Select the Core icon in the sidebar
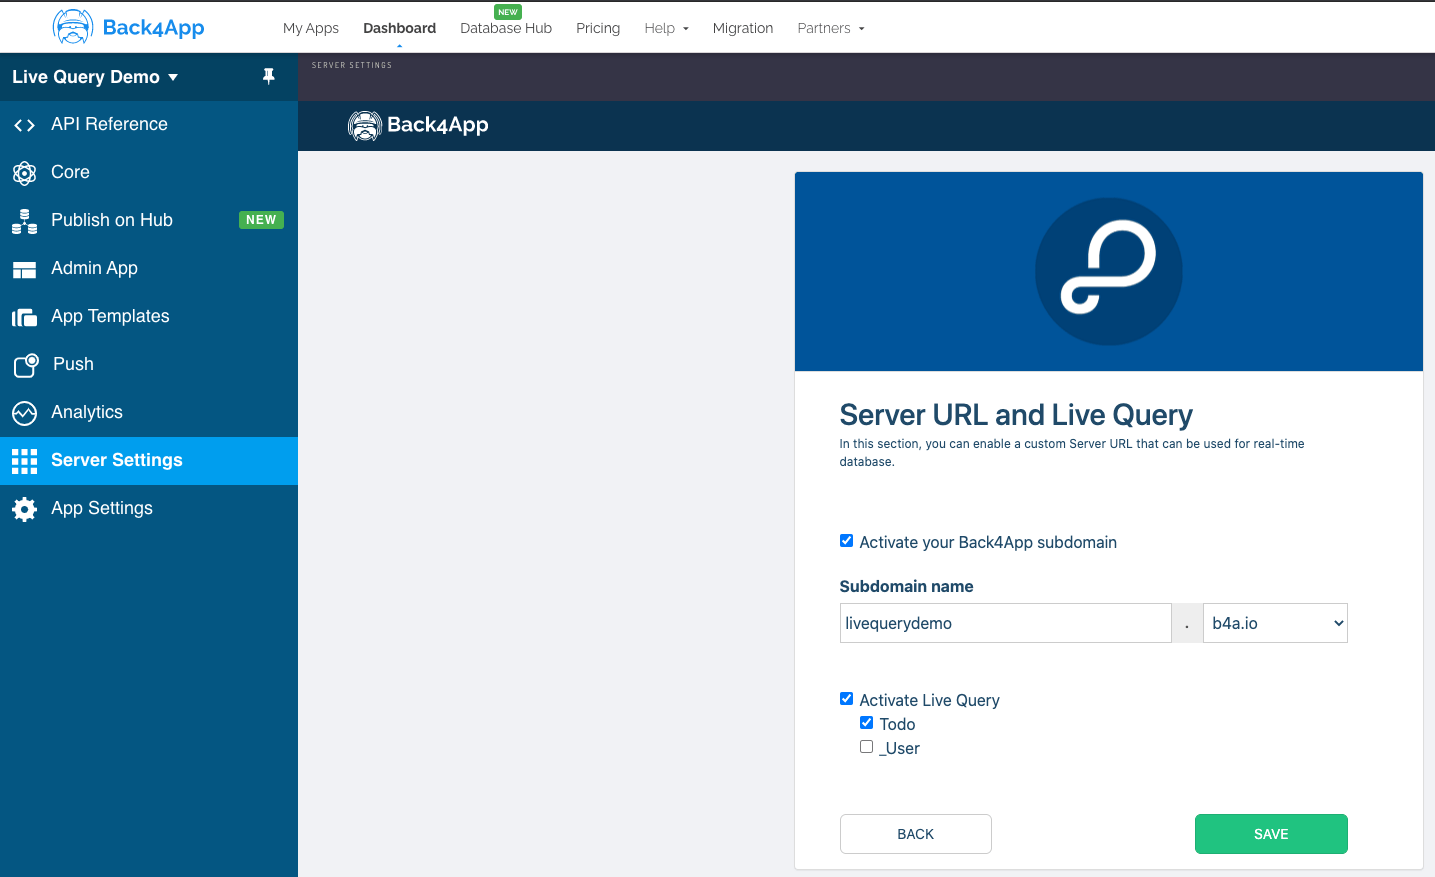Screen dimensions: 1435x877 (x=70, y=172)
